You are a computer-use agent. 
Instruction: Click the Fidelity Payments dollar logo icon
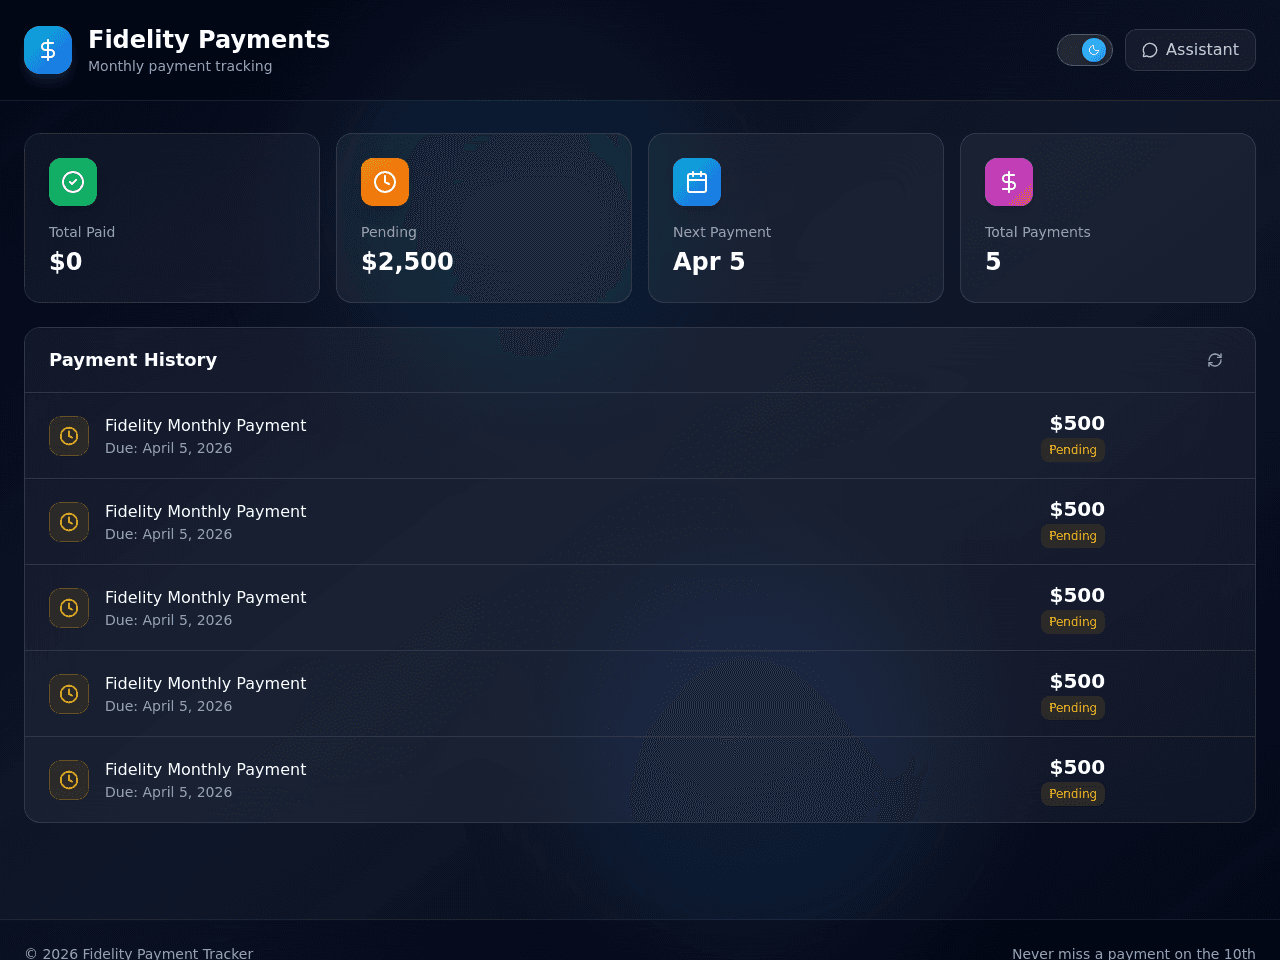point(48,50)
